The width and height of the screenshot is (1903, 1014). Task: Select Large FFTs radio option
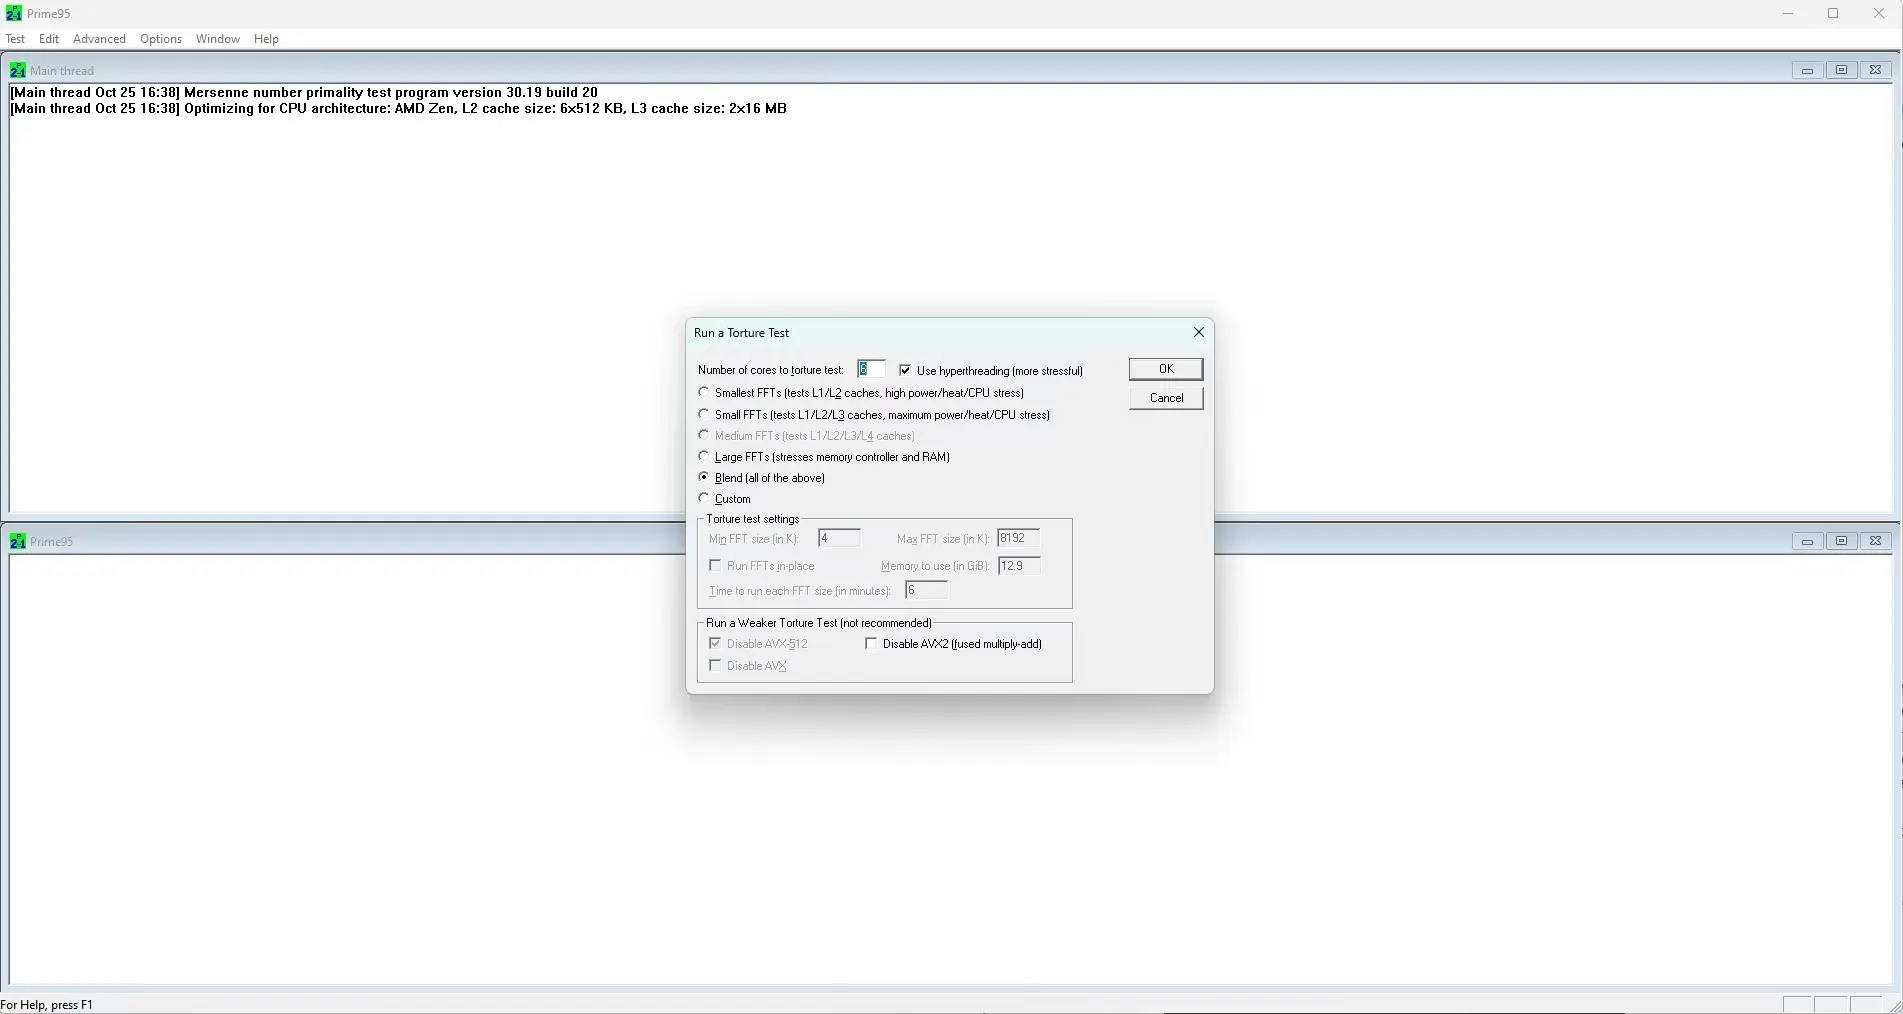coord(704,456)
